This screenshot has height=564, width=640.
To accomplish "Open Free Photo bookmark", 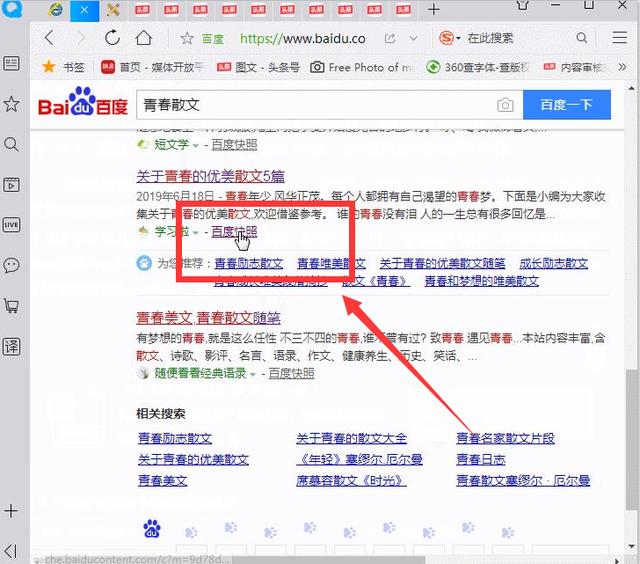I will [362, 67].
